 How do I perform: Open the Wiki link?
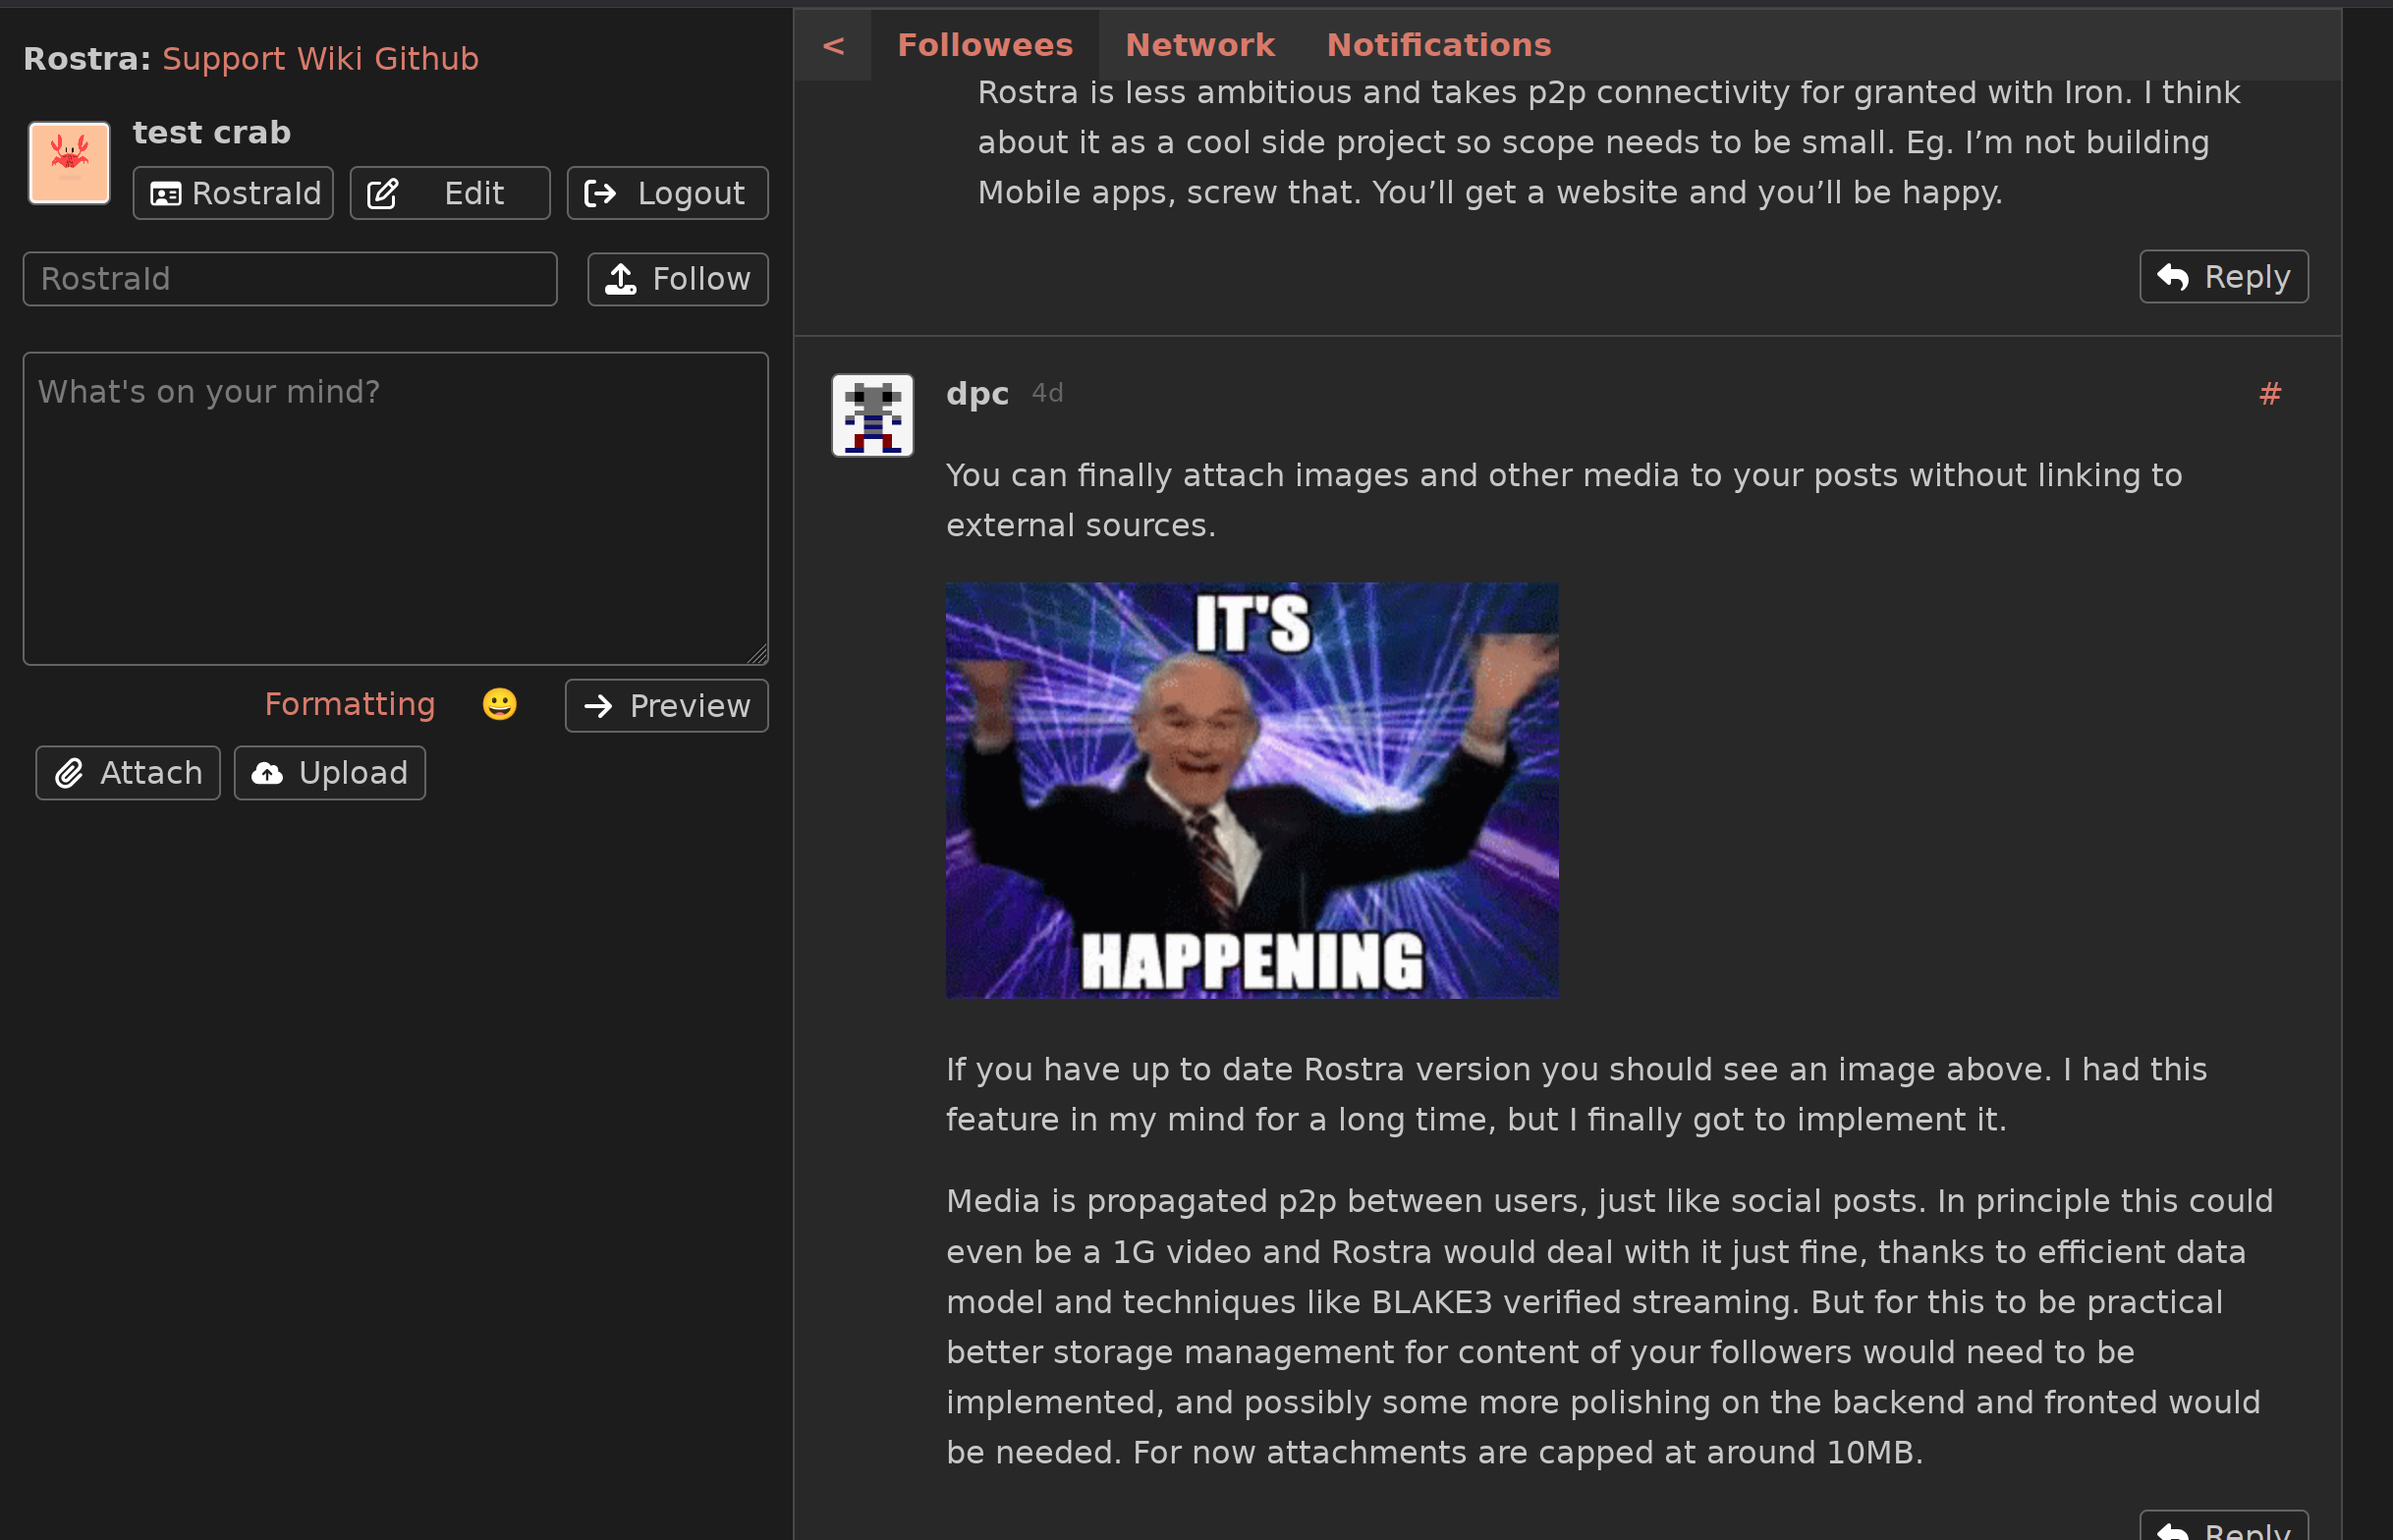coord(330,59)
